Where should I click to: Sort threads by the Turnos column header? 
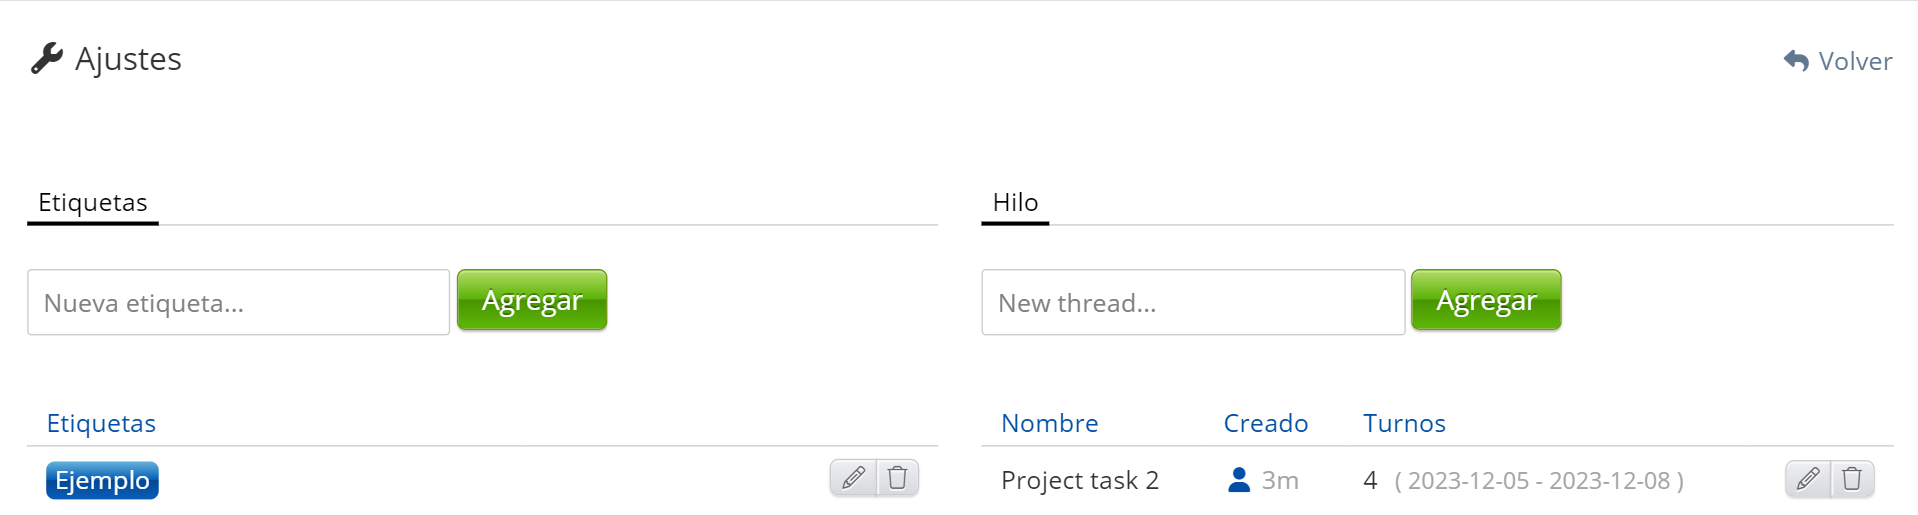[1403, 423]
